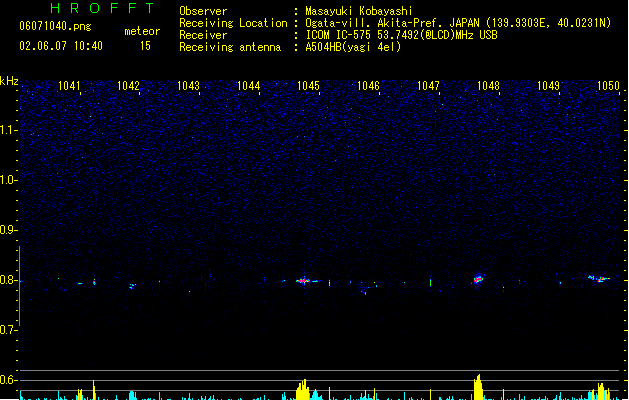Click the A504HB(yagi 4el) antenna text
The height and width of the screenshot is (400, 629).
353,47
